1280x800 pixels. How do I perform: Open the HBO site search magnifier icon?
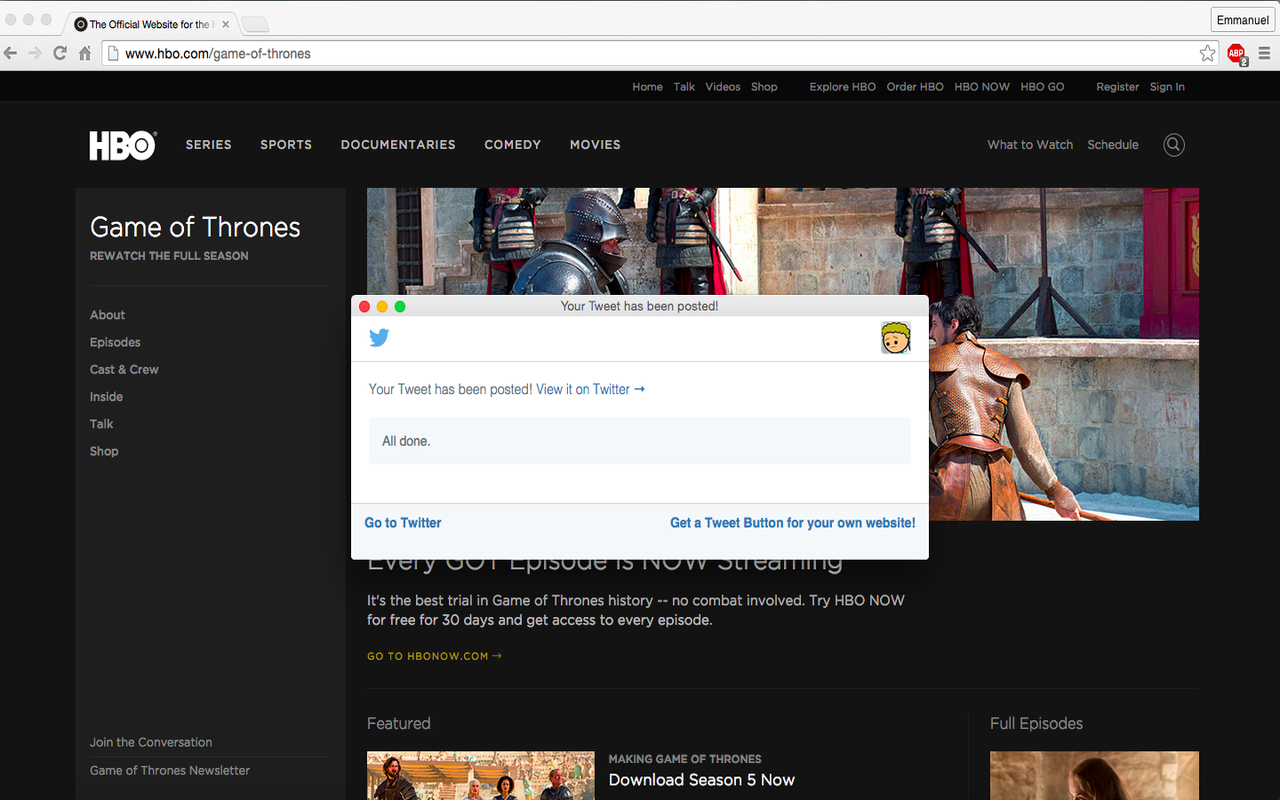(x=1174, y=145)
